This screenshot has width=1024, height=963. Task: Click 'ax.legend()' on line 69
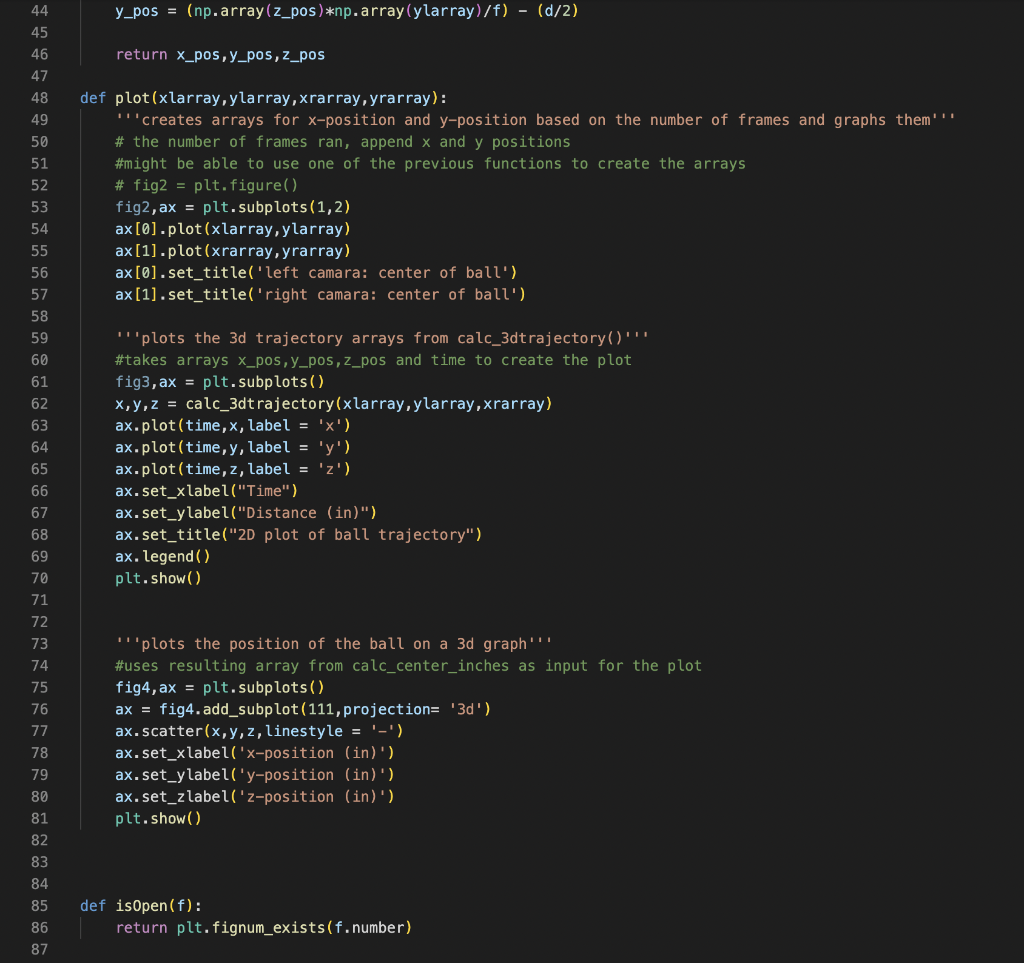click(x=163, y=556)
